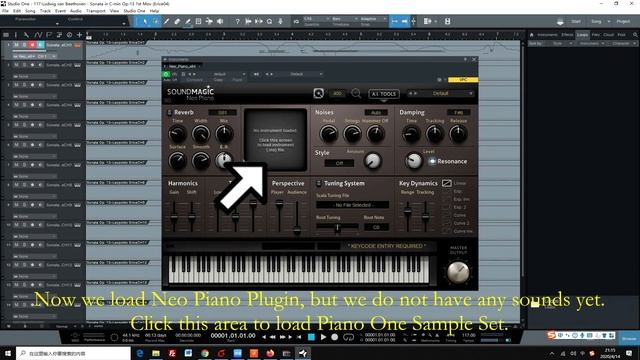
Task: Toggle monitor on the first Sonata track
Action: click(40, 45)
